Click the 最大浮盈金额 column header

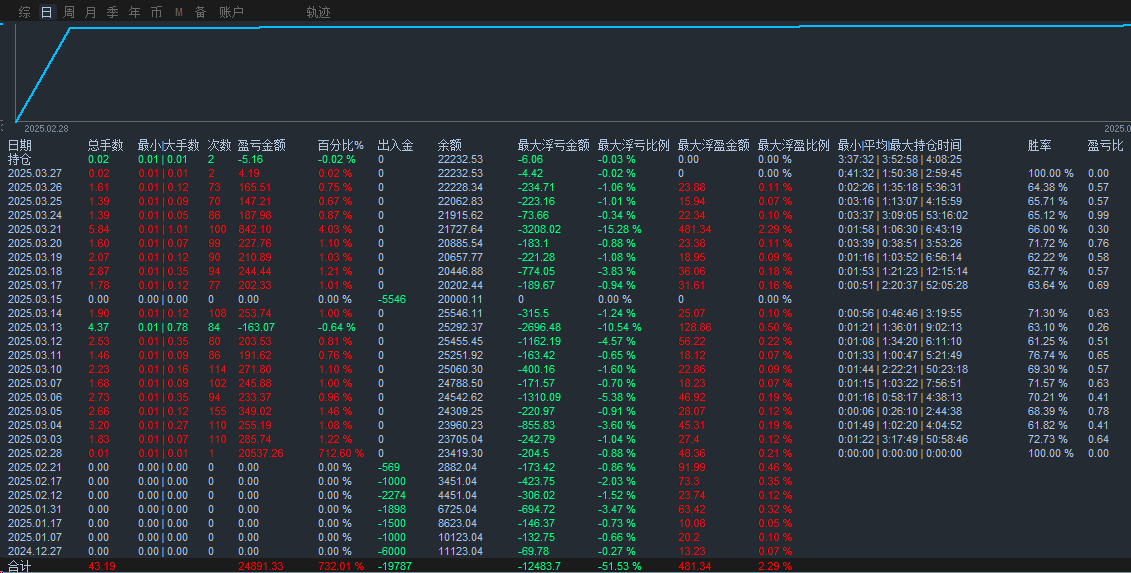tap(713, 145)
